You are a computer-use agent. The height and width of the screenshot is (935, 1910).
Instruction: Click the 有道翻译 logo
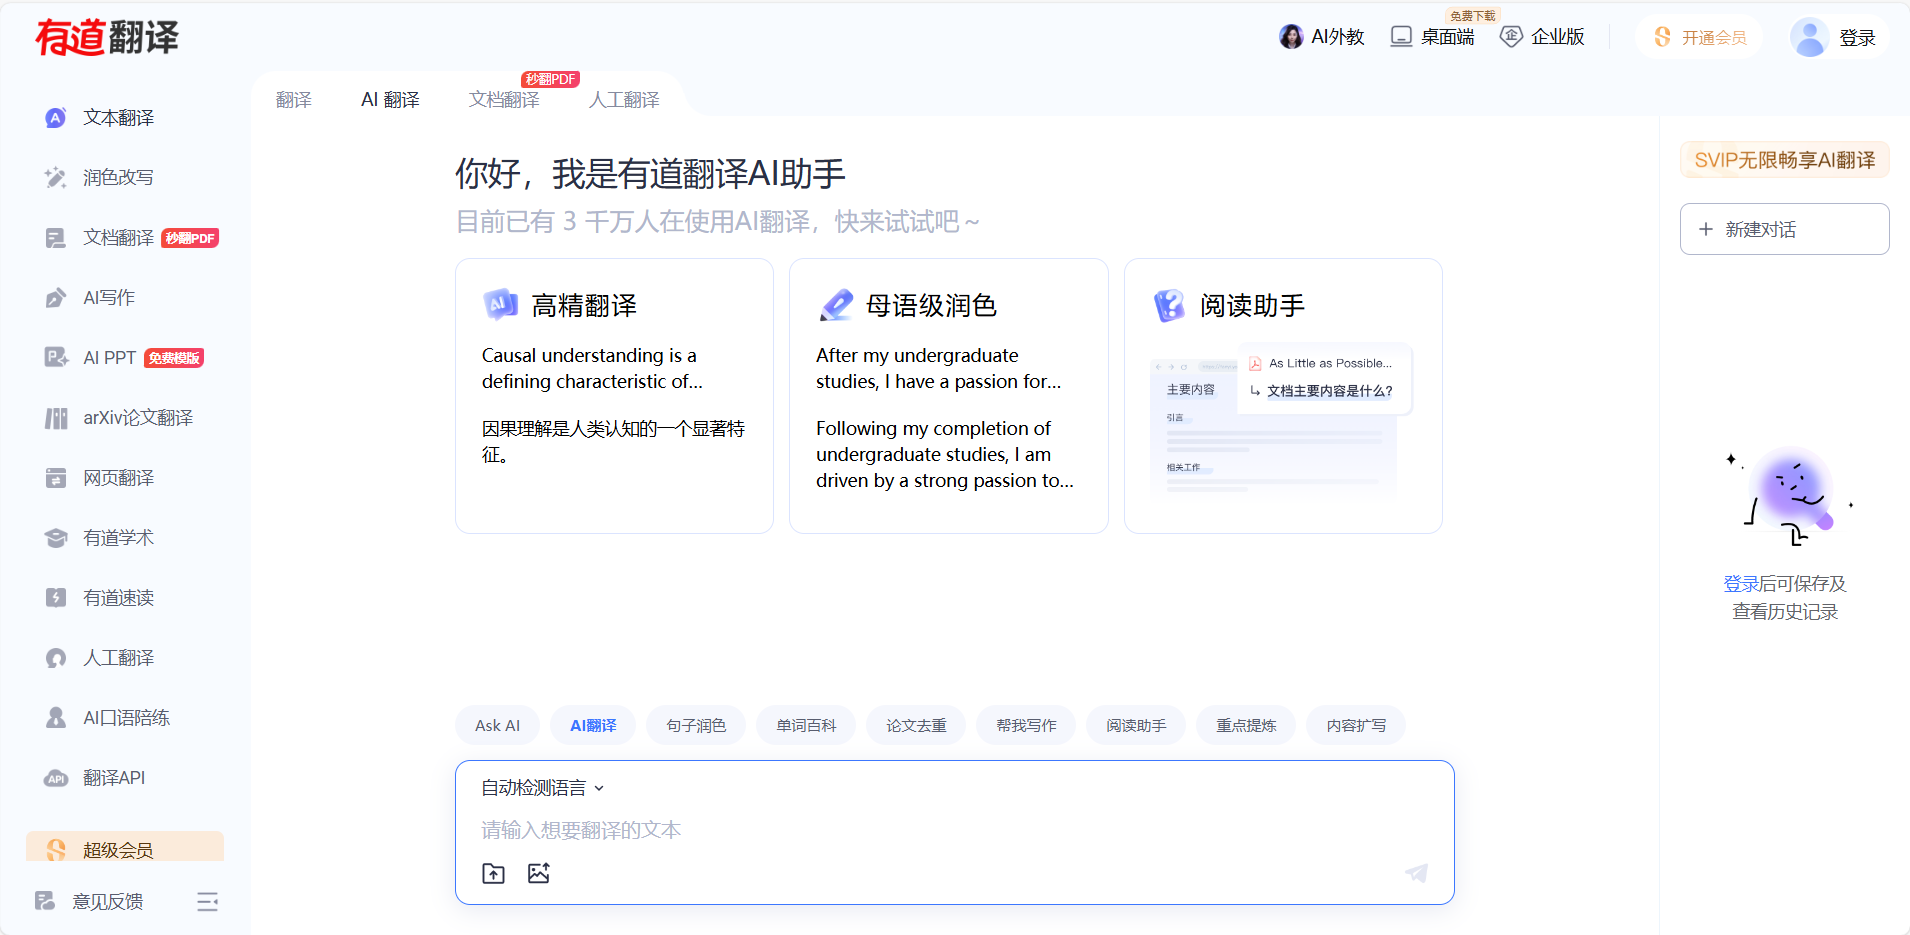tap(107, 38)
